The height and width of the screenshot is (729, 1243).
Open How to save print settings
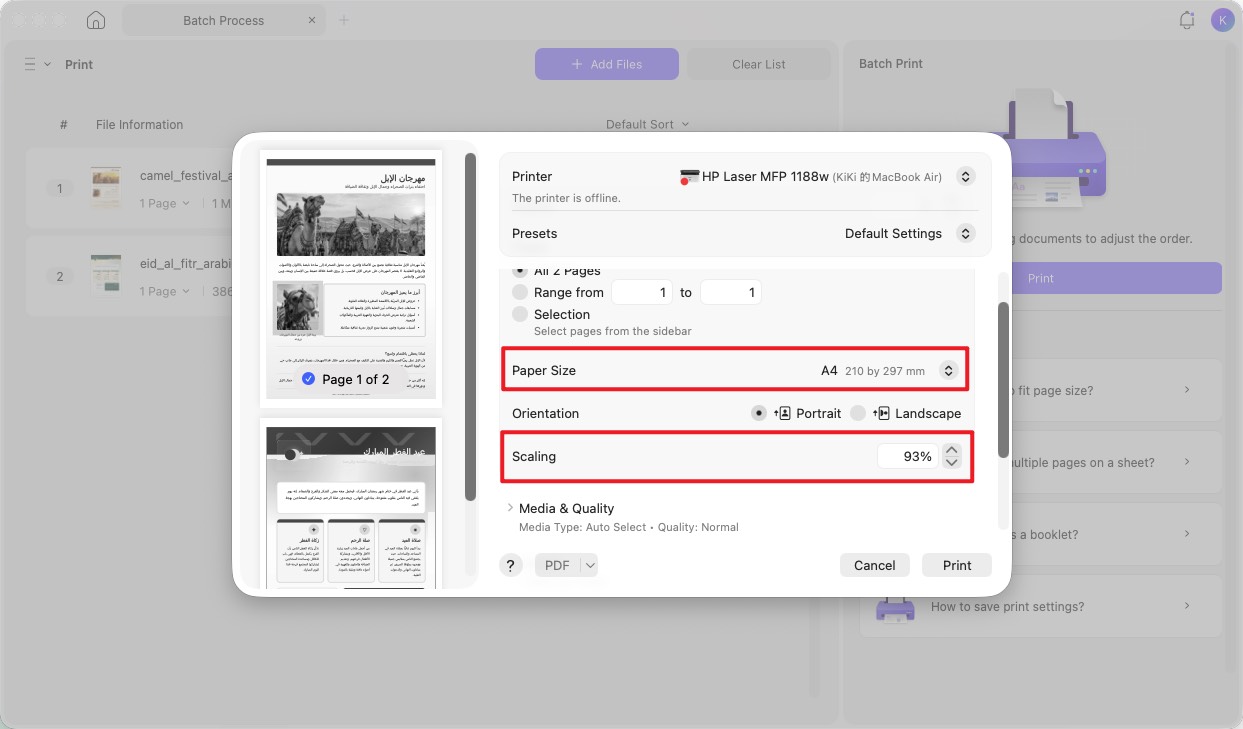point(1041,606)
